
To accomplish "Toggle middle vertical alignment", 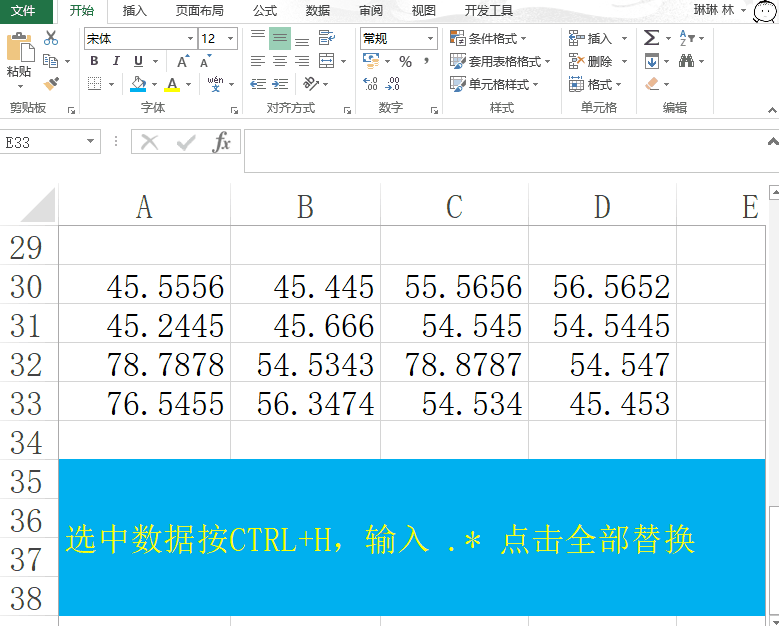I will 280,38.
